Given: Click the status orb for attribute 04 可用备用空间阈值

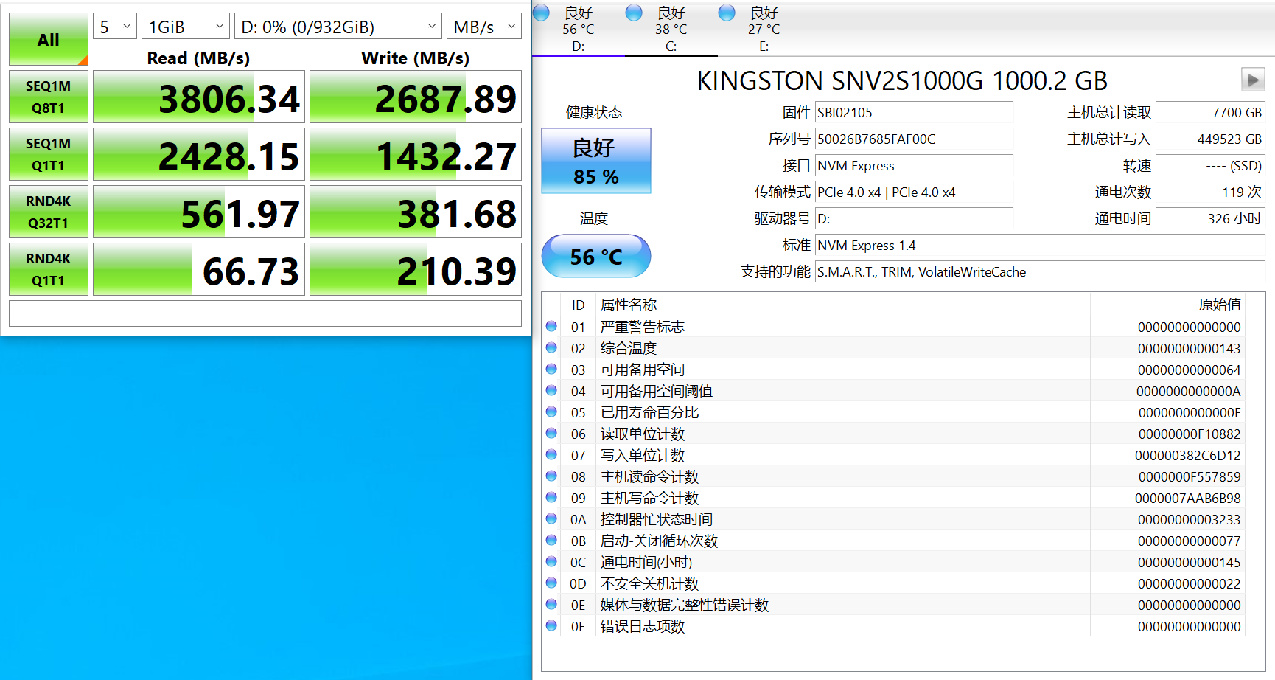Looking at the screenshot, I should pyautogui.click(x=551, y=391).
